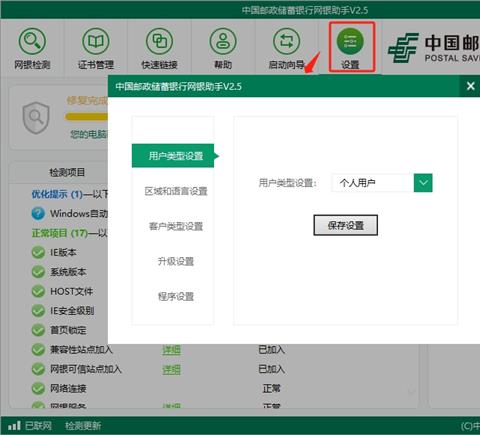Click the 已联网 status text
480x435 pixels.
tap(39, 426)
